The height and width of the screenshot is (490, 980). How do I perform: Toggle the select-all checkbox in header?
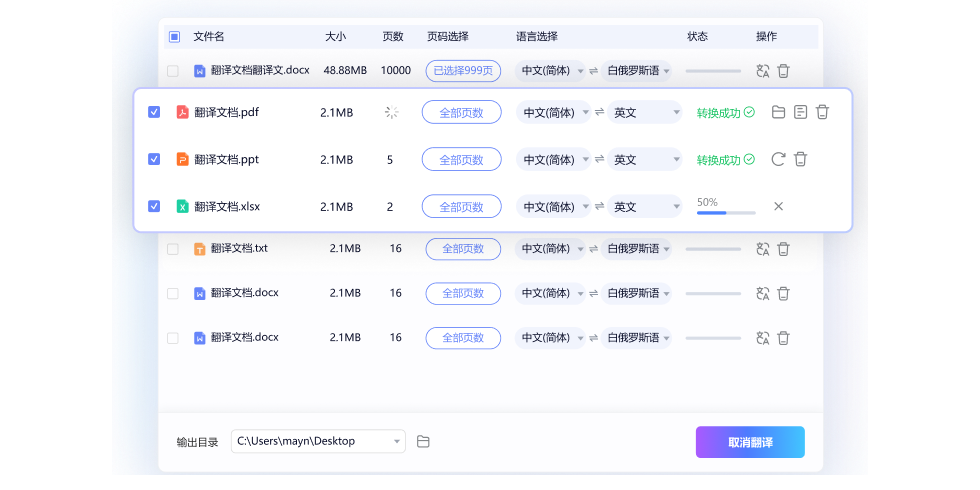tap(174, 37)
